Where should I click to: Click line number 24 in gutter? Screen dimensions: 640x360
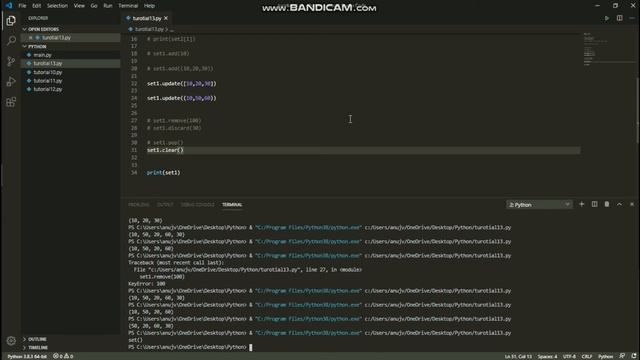(x=134, y=98)
